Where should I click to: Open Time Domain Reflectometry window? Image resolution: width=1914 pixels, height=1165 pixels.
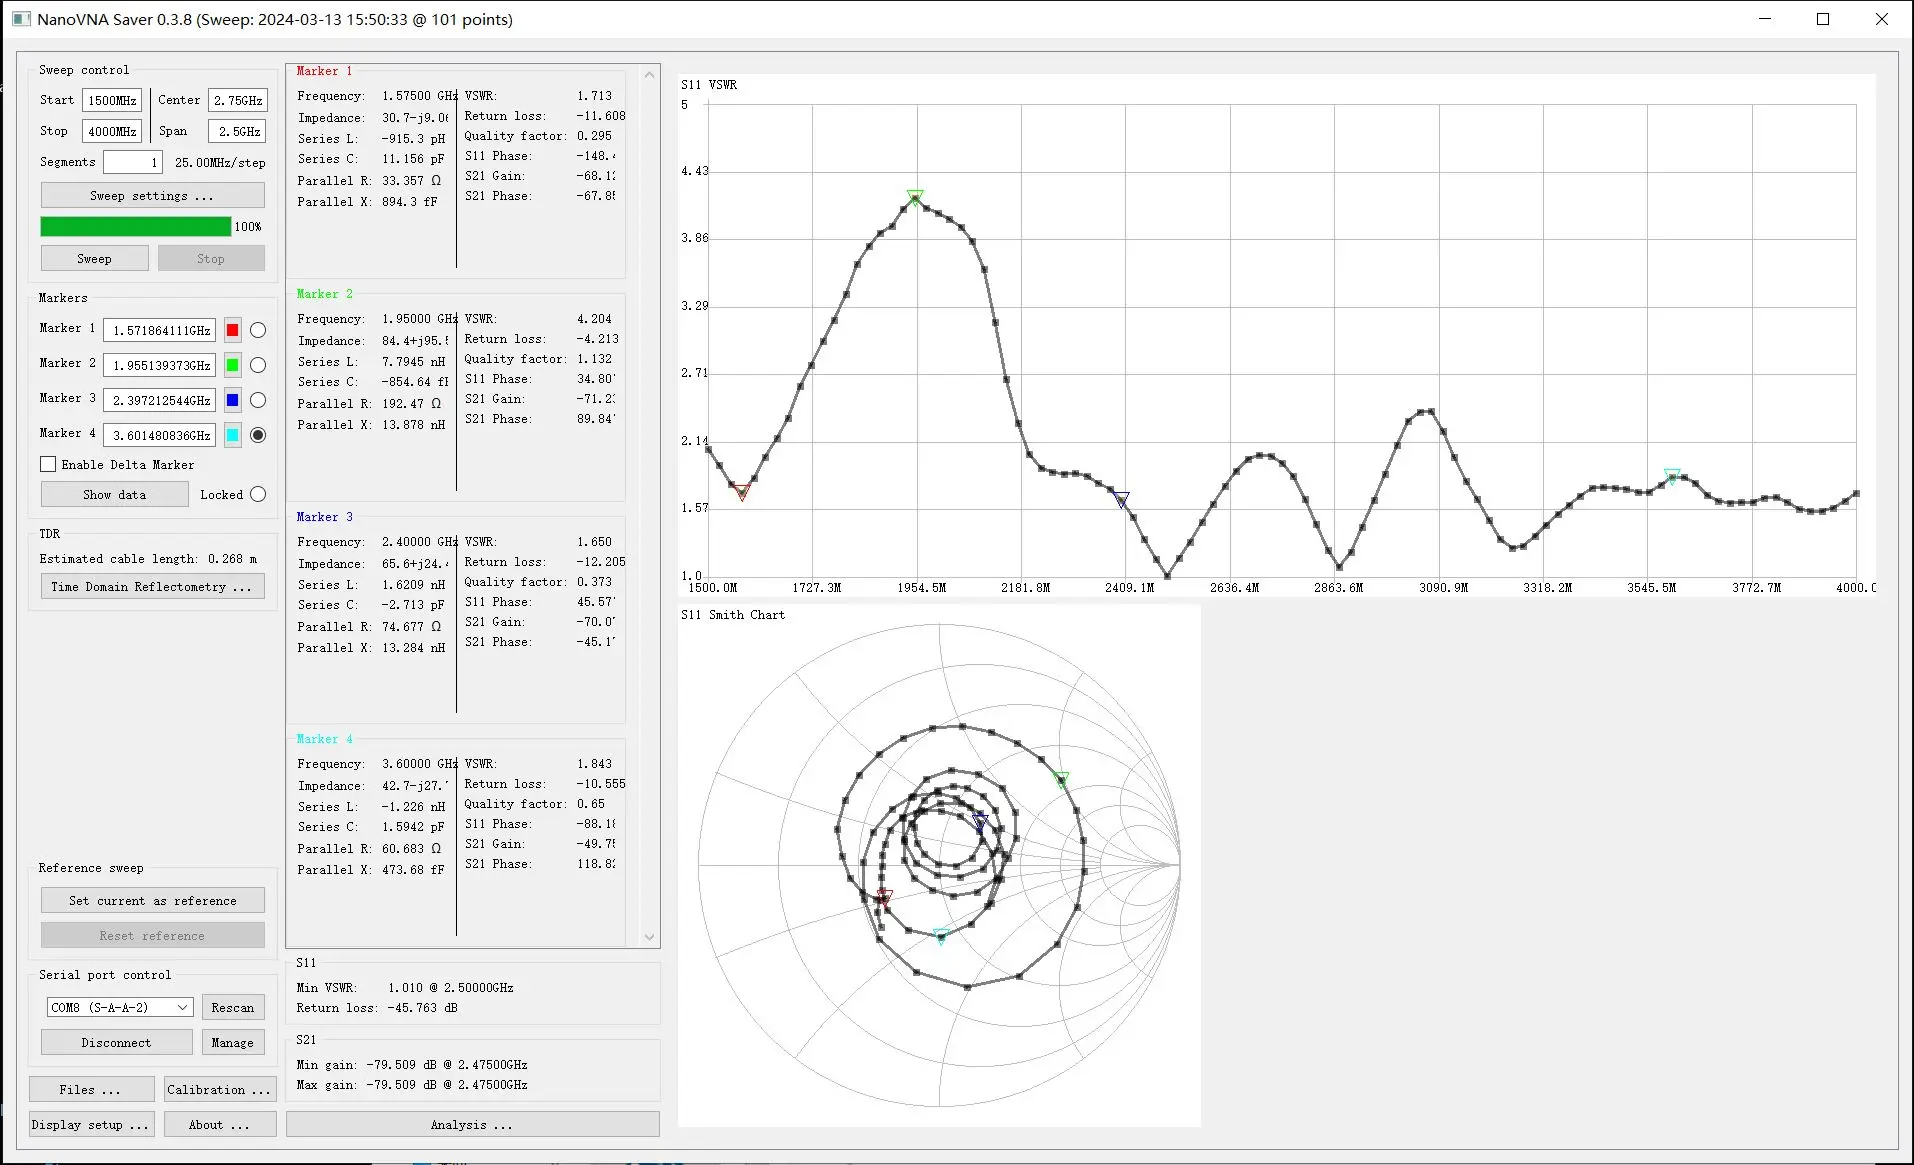[152, 586]
